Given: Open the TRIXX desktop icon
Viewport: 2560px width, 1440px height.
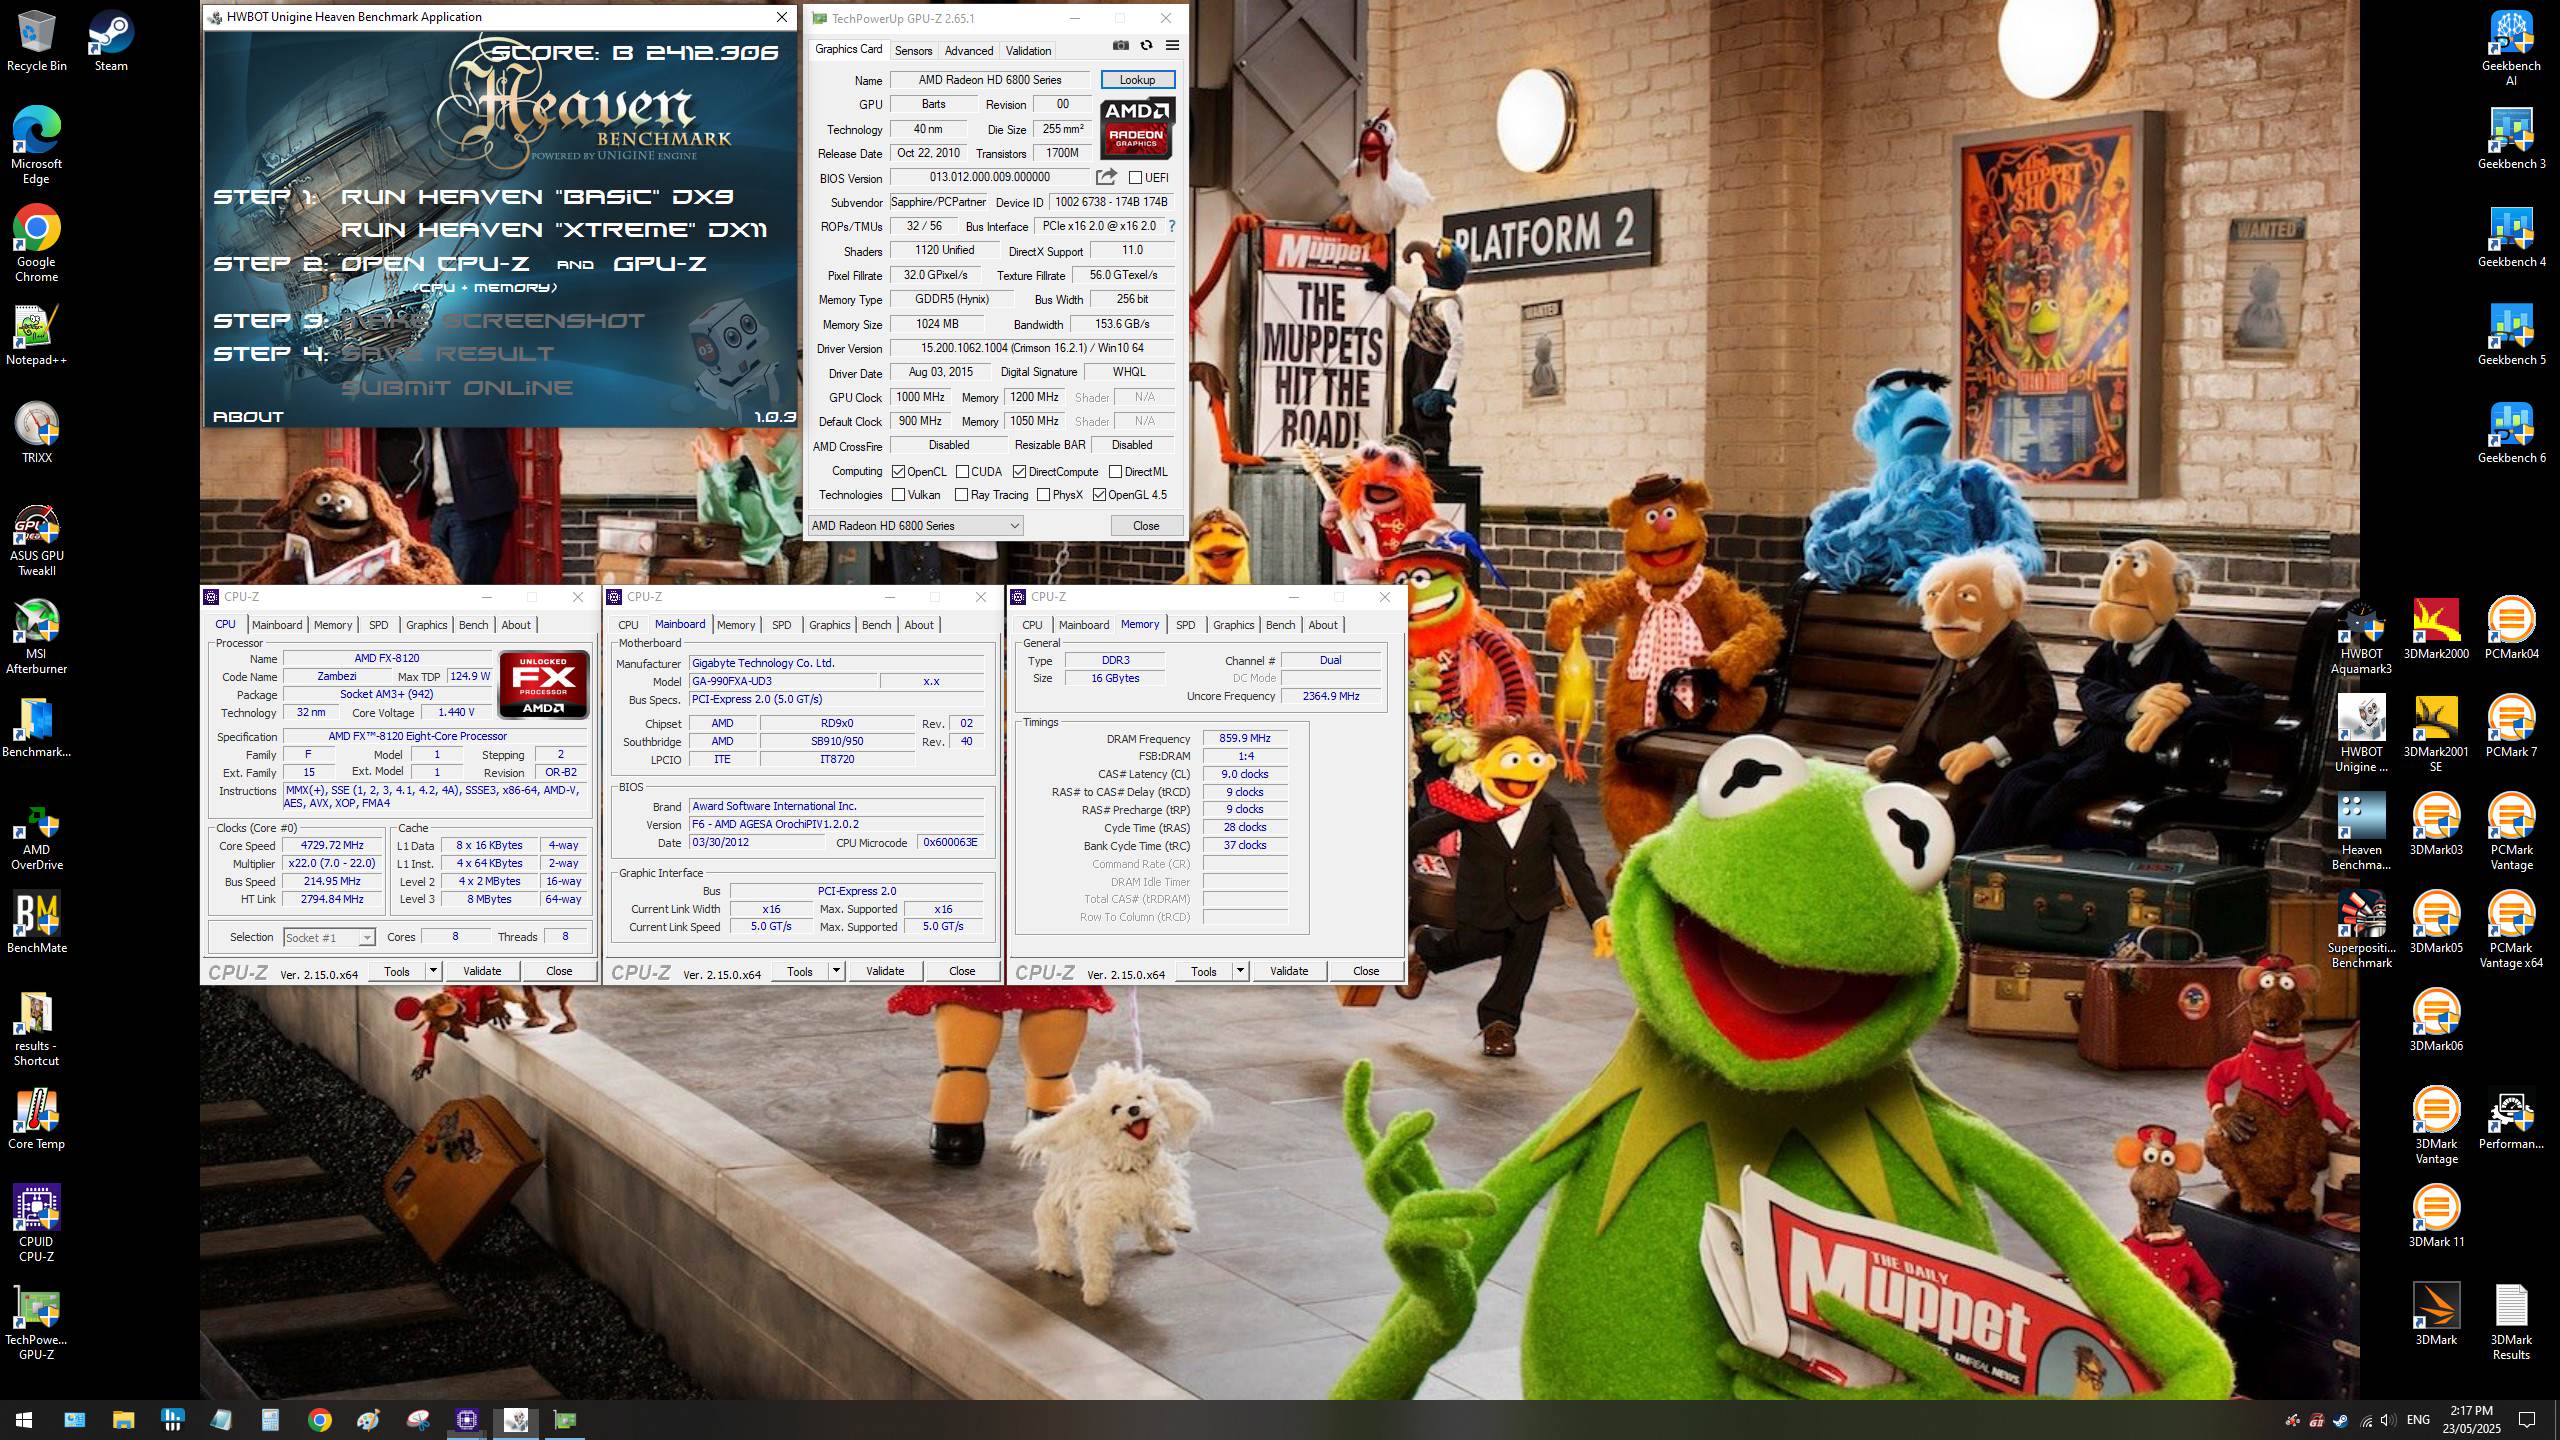Looking at the screenshot, I should pos(37,433).
